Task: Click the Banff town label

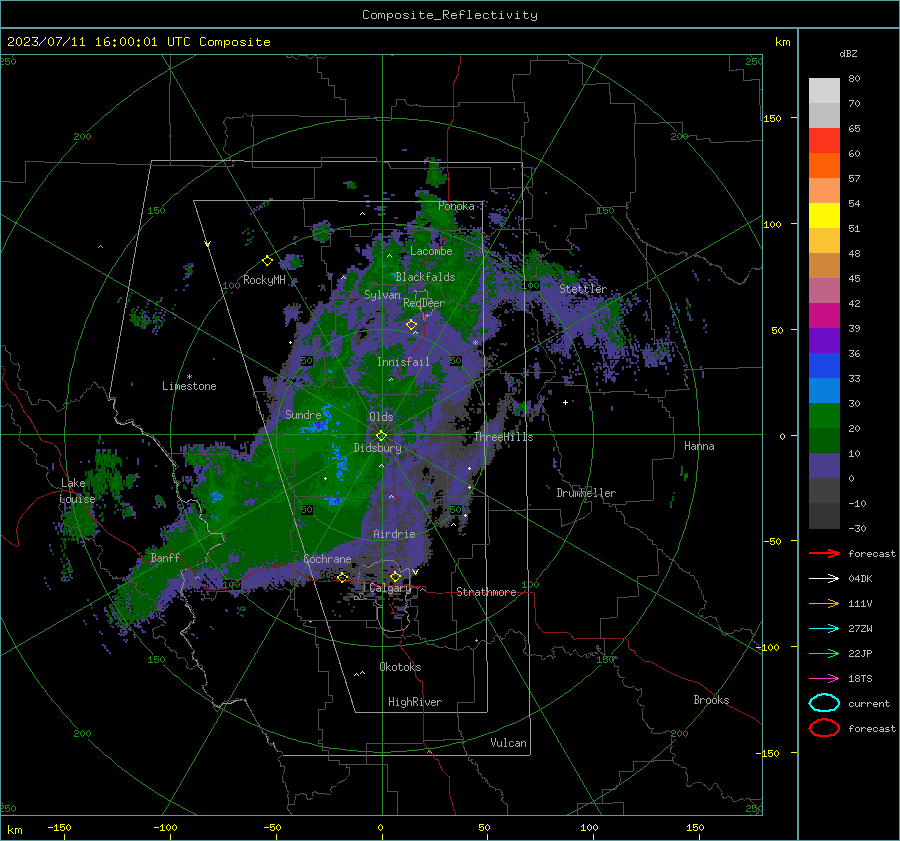Action: (165, 557)
